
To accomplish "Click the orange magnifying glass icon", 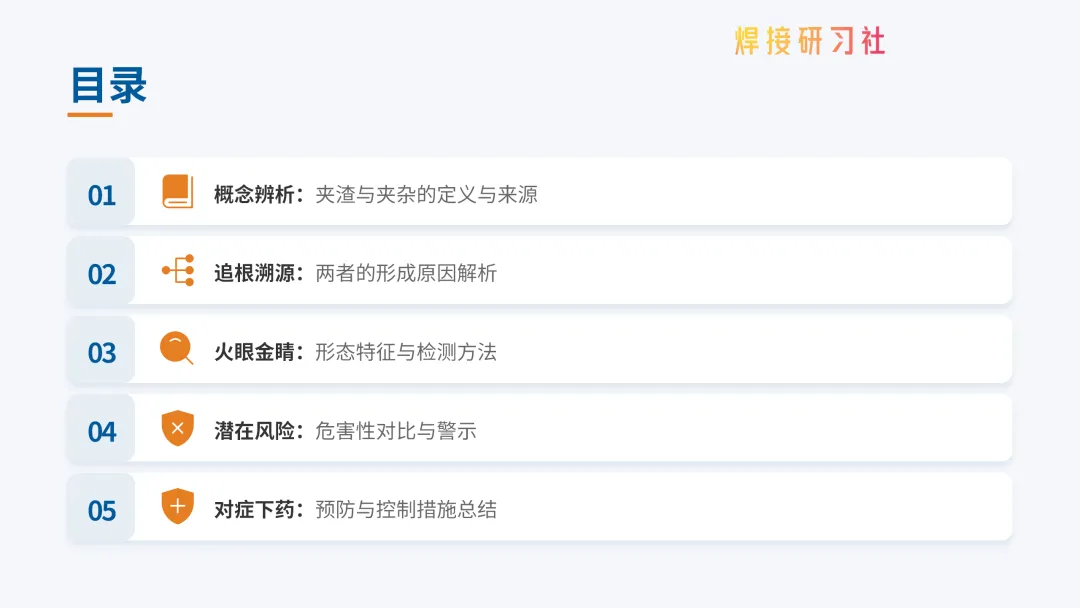I will (x=177, y=350).
